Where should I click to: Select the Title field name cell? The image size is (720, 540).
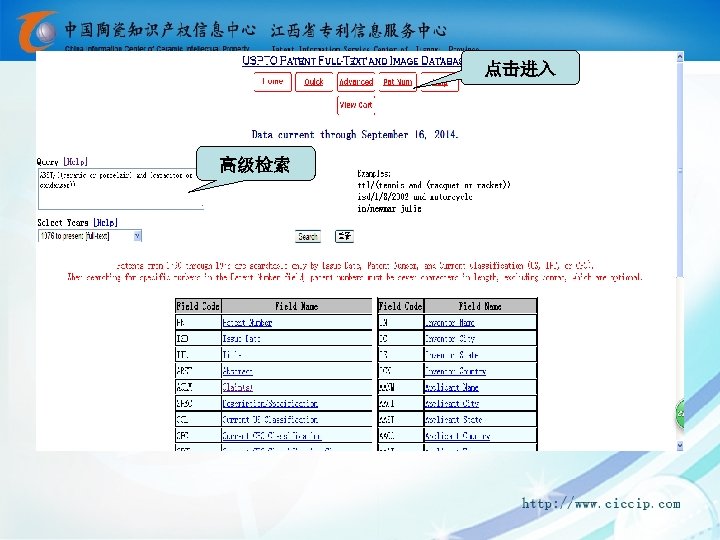(x=296, y=355)
